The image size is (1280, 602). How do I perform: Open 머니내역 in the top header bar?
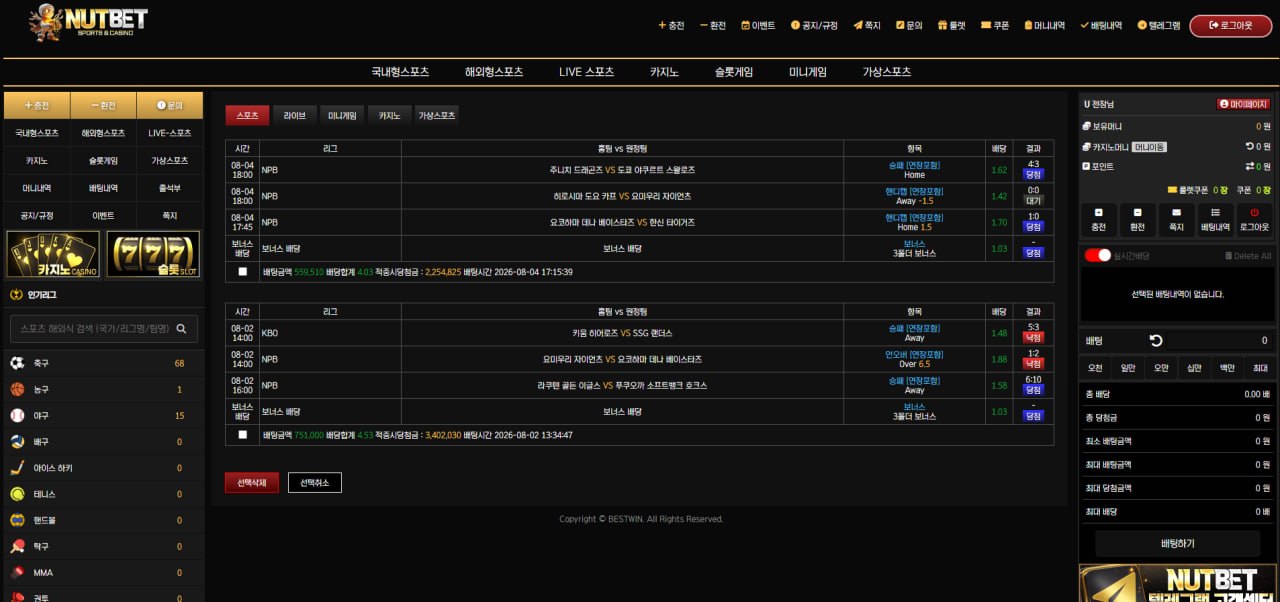pyautogui.click(x=1043, y=26)
